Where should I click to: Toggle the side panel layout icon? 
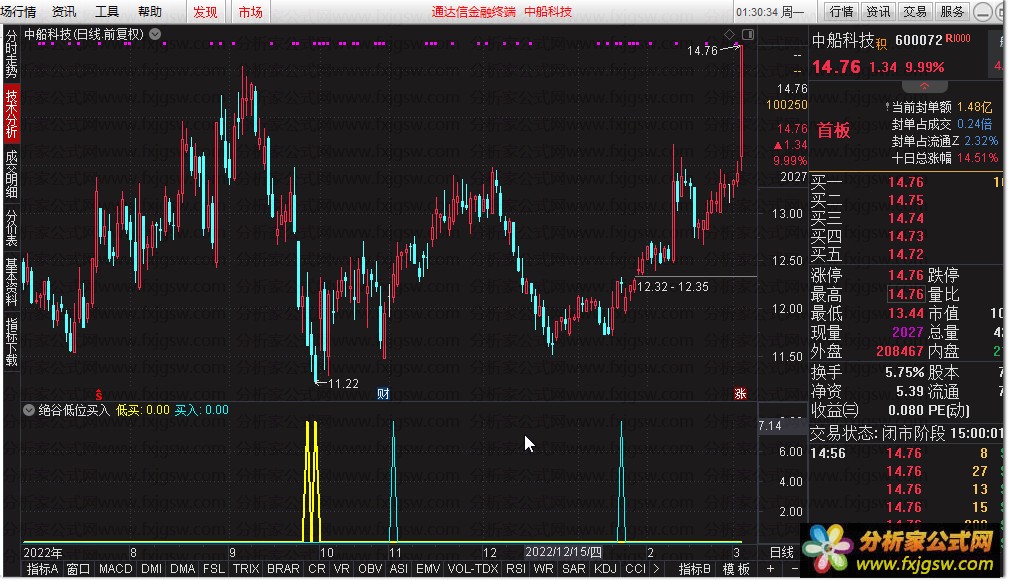(748, 34)
